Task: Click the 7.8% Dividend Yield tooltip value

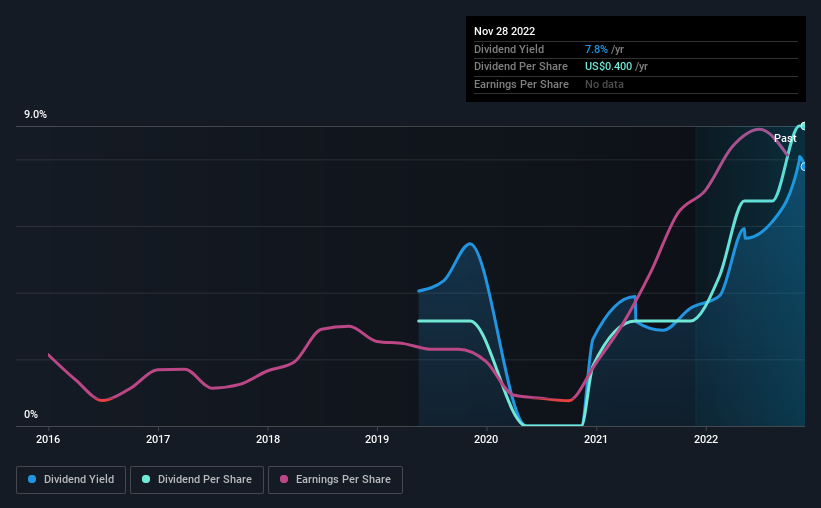Action: coord(596,49)
